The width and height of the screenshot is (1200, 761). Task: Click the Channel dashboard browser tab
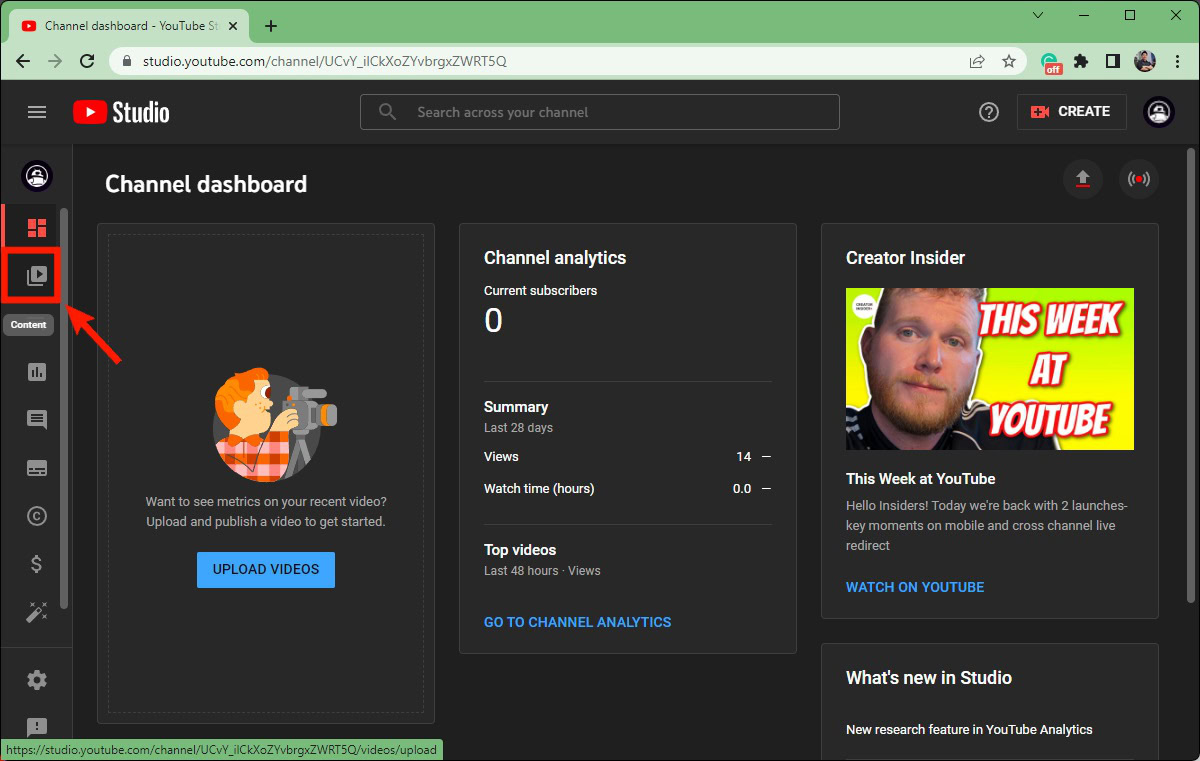click(x=125, y=26)
